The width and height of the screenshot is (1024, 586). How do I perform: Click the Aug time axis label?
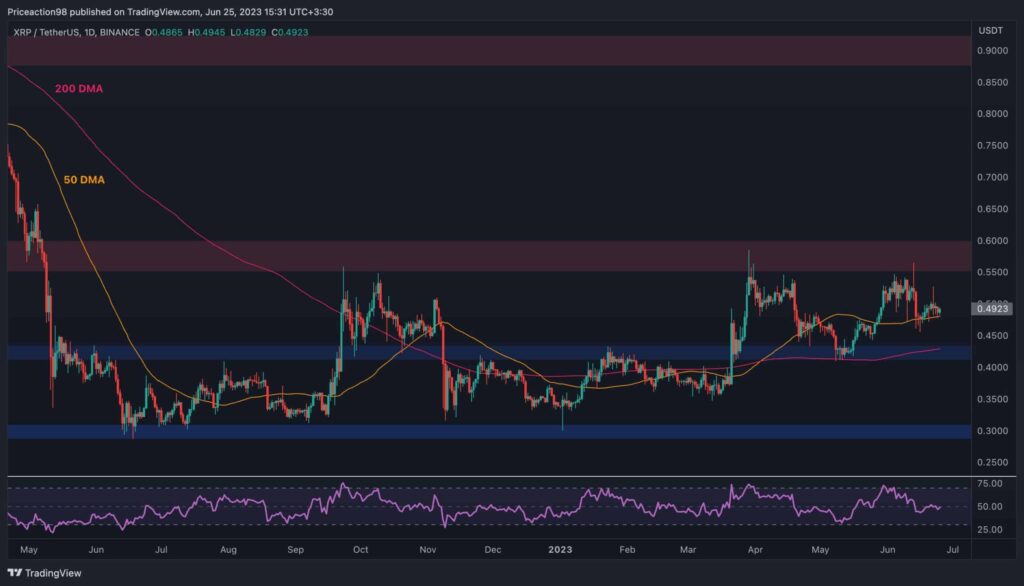(229, 549)
